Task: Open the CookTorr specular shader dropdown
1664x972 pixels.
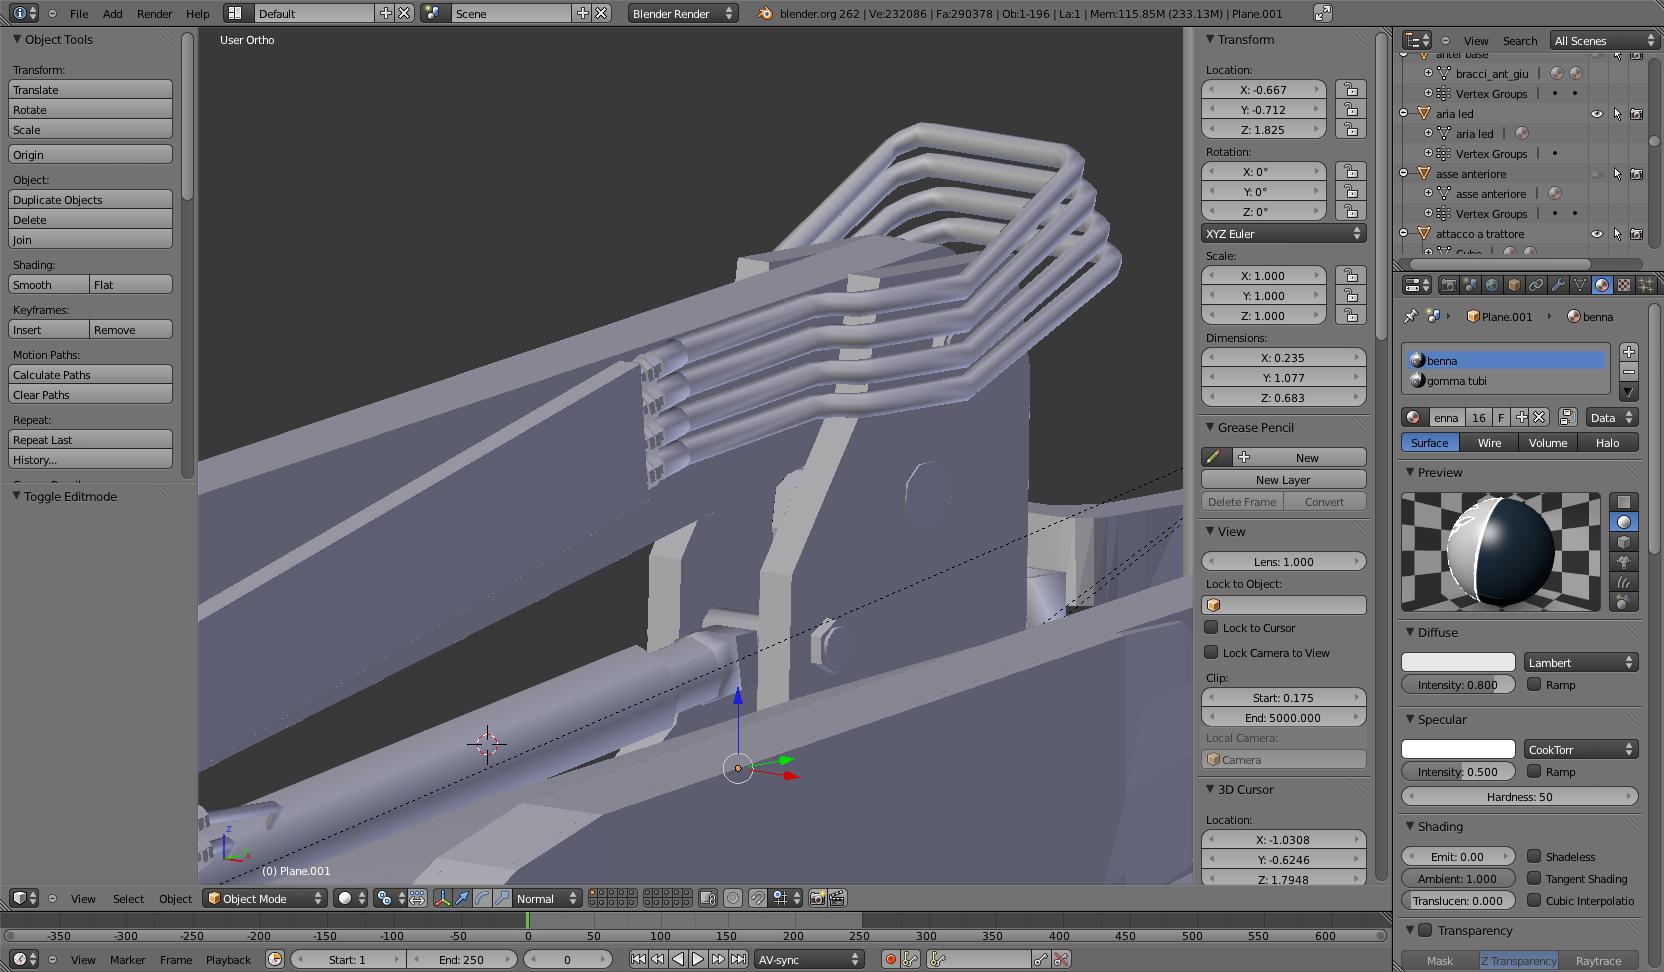Action: [x=1580, y=749]
